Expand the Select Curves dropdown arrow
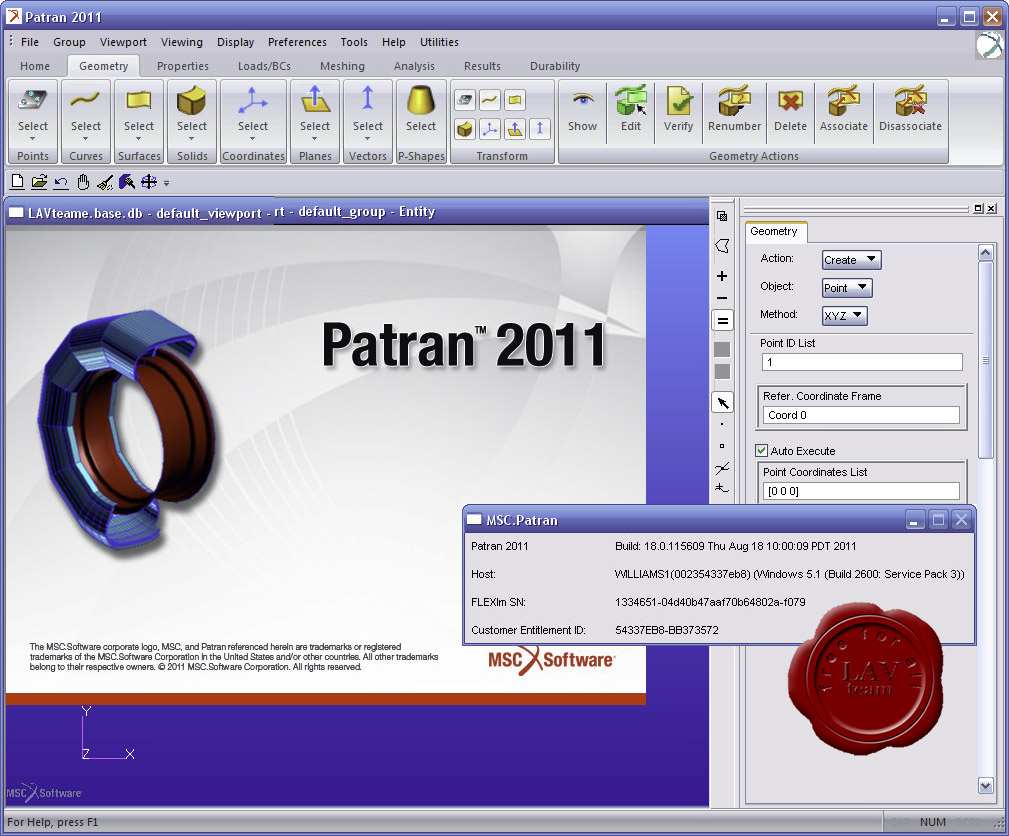Viewport: 1009px width, 836px height. pos(86,138)
